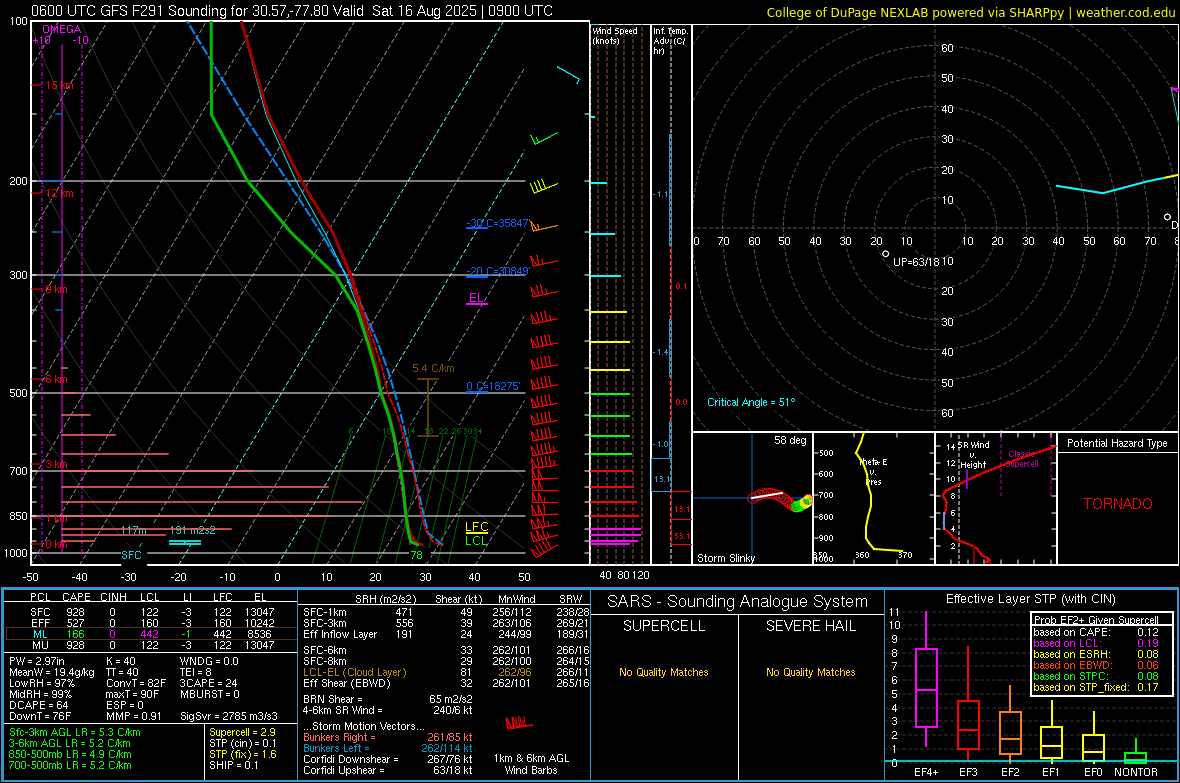The height and width of the screenshot is (783, 1180).
Task: Click the Inf. Temp. Adv. panel header
Action: tap(670, 41)
